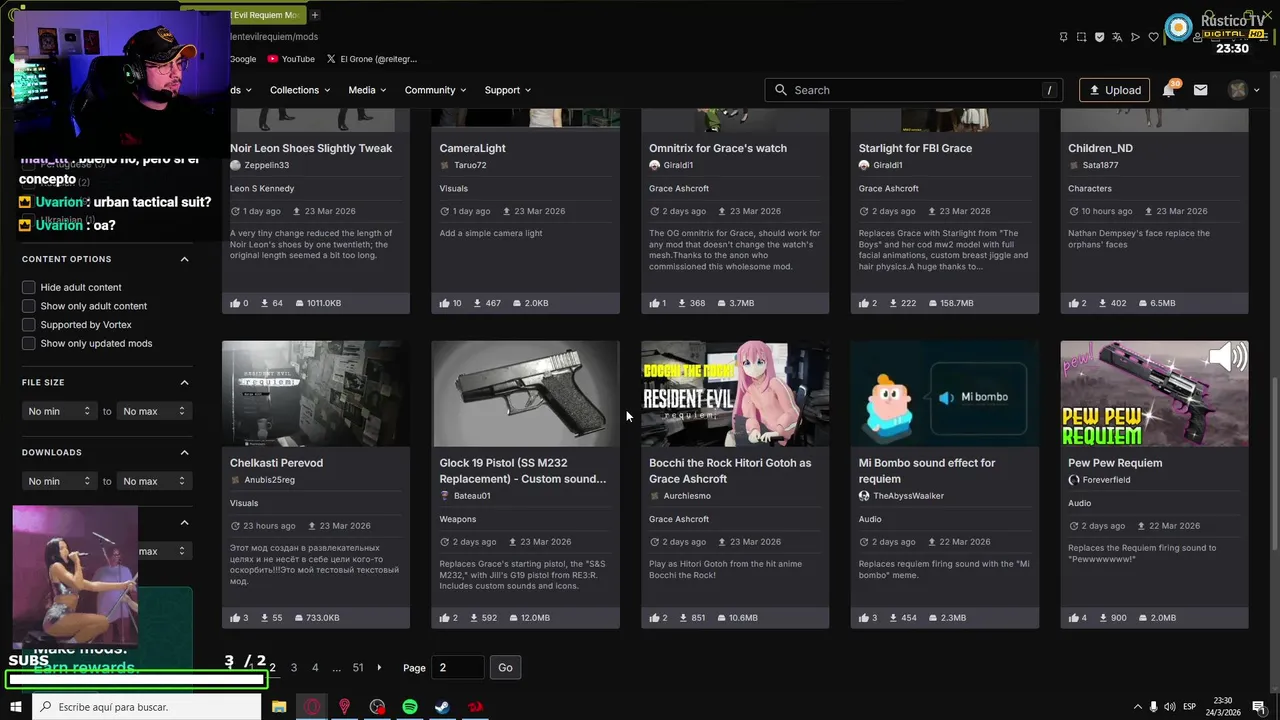Open the YouTube bookmark
The height and width of the screenshot is (720, 1280).
coord(291,59)
